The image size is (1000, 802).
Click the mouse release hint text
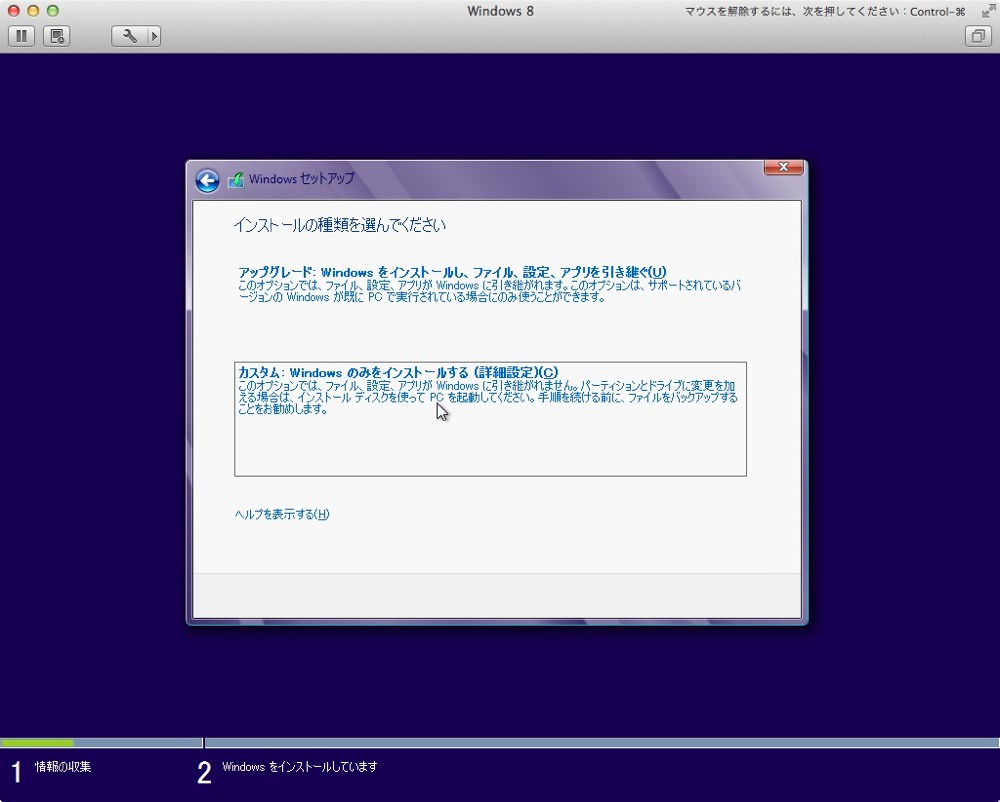click(x=825, y=11)
